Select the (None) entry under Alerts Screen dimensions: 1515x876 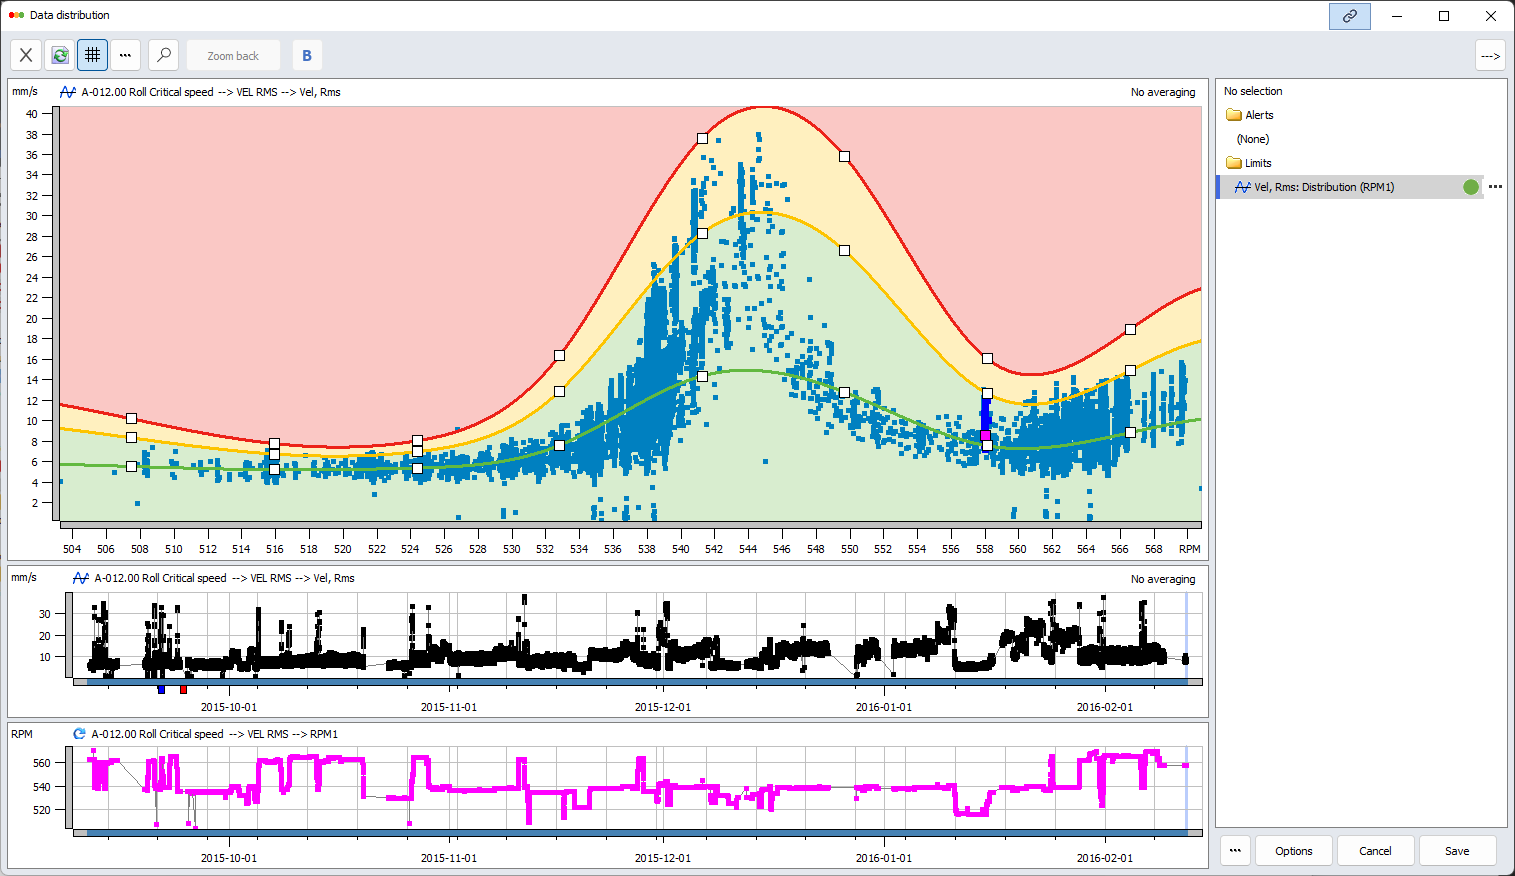pos(1250,138)
